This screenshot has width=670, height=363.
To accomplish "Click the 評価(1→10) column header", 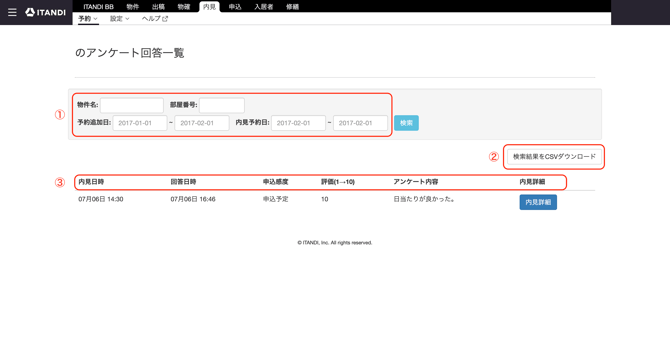I will 338,182.
